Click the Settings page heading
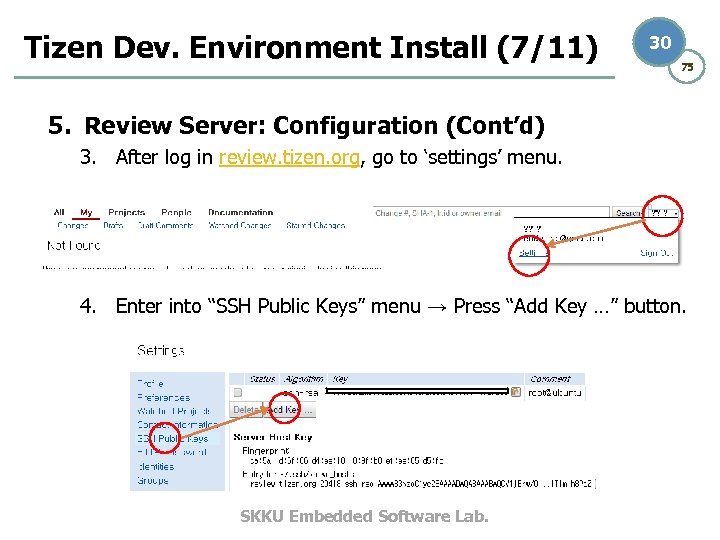 [161, 351]
